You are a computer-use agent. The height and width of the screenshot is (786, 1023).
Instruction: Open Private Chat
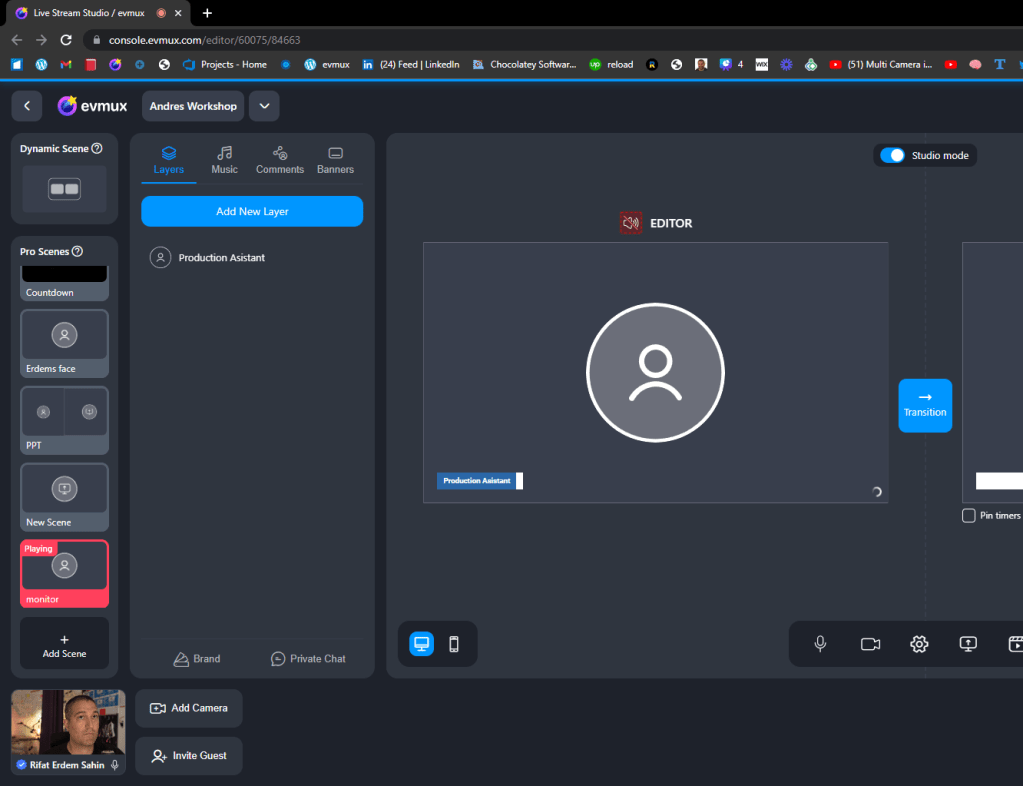click(308, 659)
